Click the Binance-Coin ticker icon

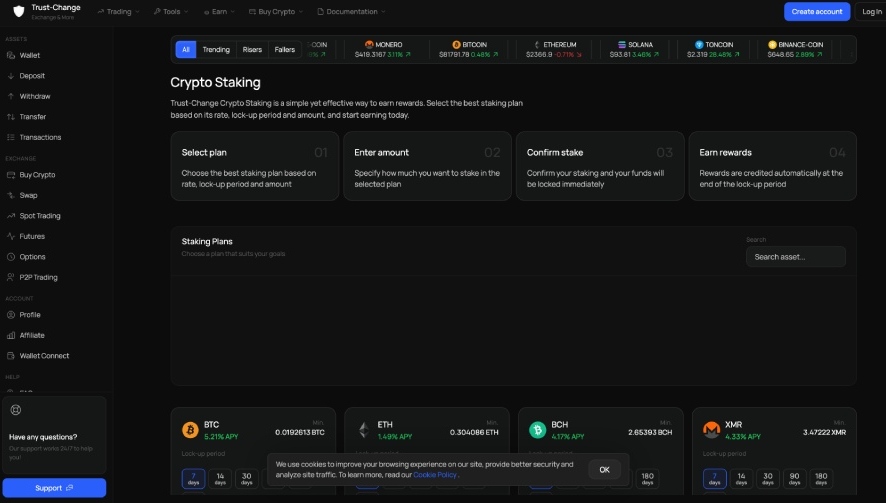[772, 44]
